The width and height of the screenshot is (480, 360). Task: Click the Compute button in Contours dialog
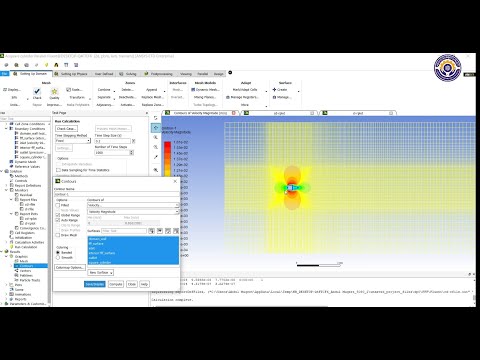coord(116,284)
